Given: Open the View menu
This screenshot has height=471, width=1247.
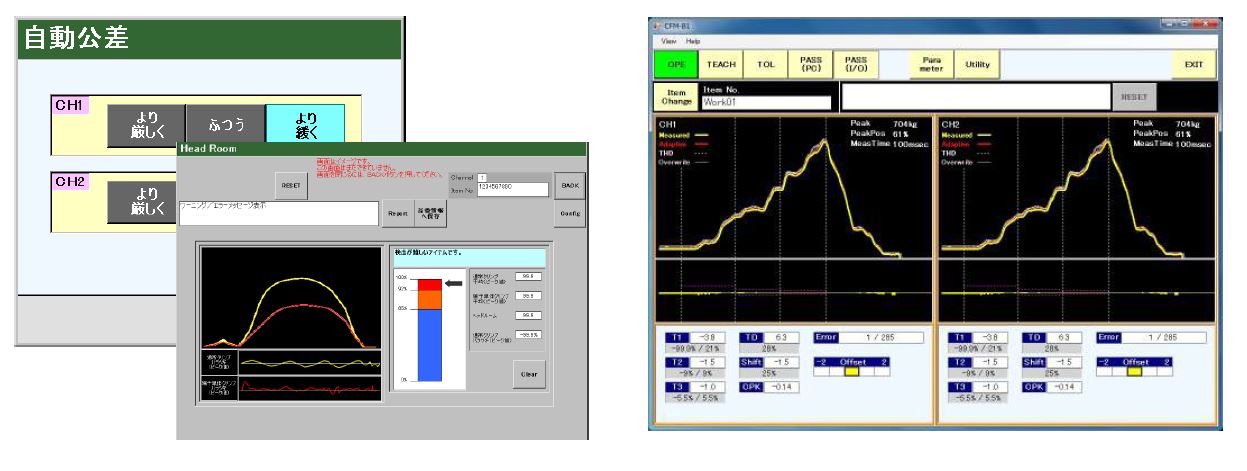Looking at the screenshot, I should click(669, 41).
